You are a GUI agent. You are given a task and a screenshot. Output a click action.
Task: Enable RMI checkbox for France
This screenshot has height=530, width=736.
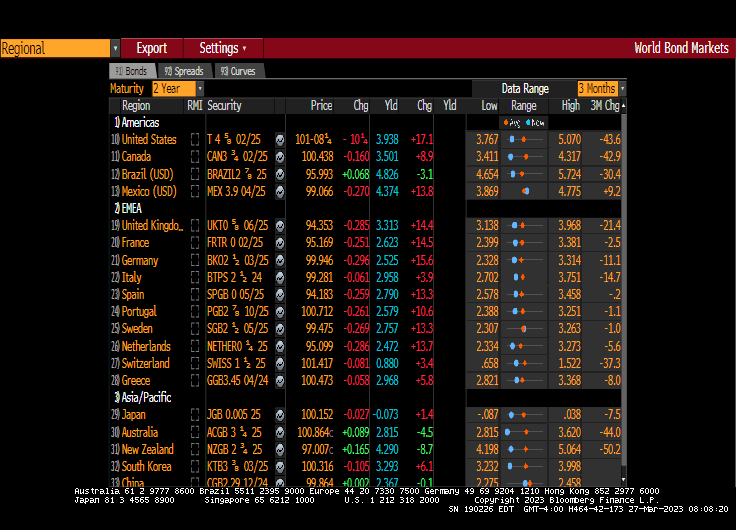click(195, 243)
